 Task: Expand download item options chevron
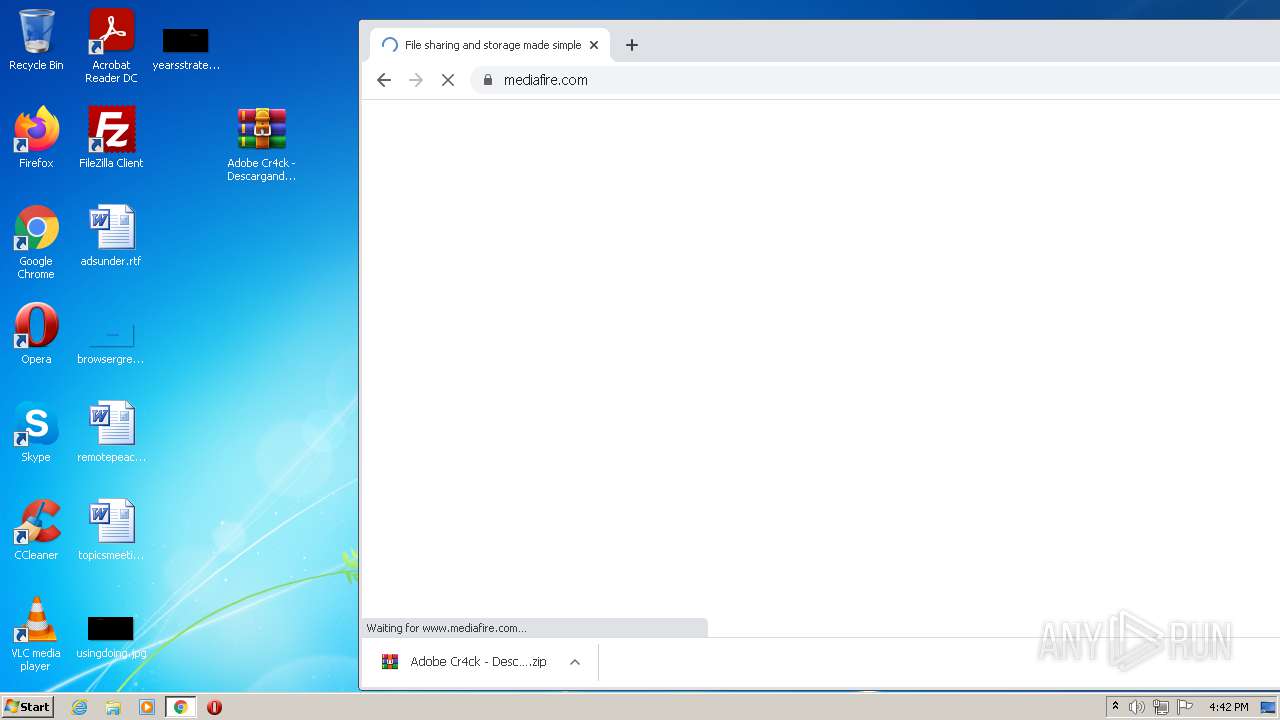575,662
